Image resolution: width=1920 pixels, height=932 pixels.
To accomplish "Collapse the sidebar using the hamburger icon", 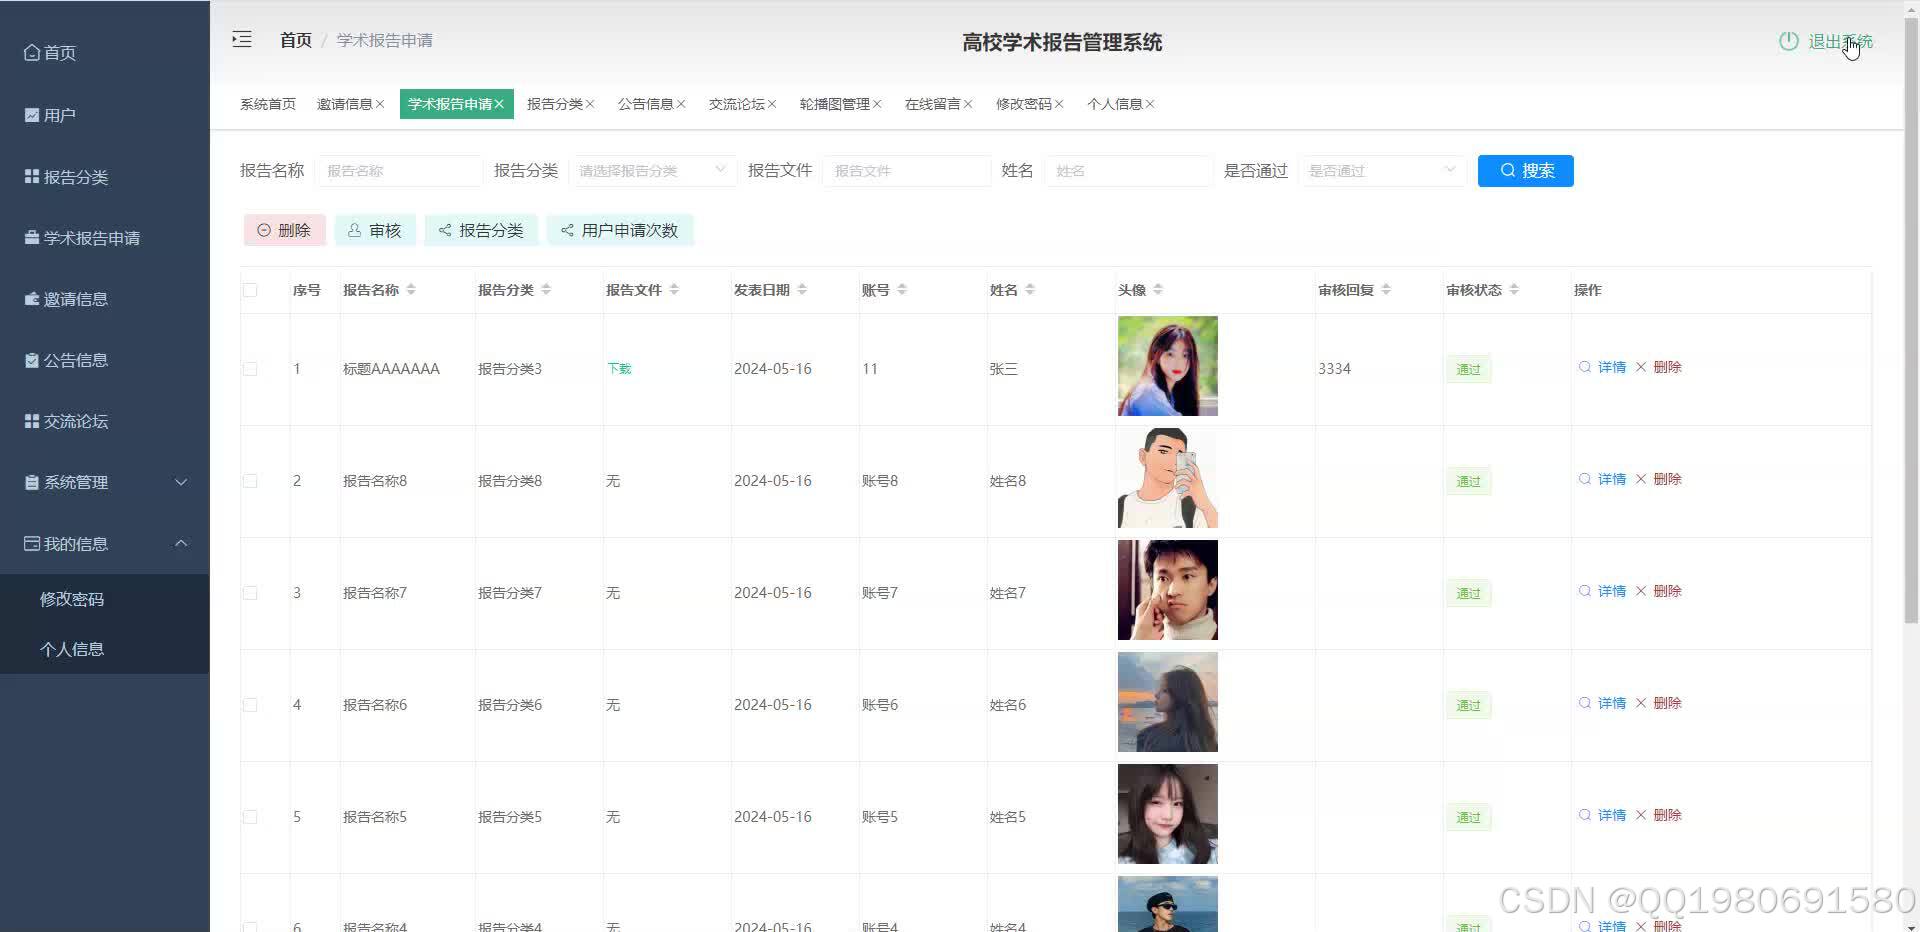I will pos(241,39).
